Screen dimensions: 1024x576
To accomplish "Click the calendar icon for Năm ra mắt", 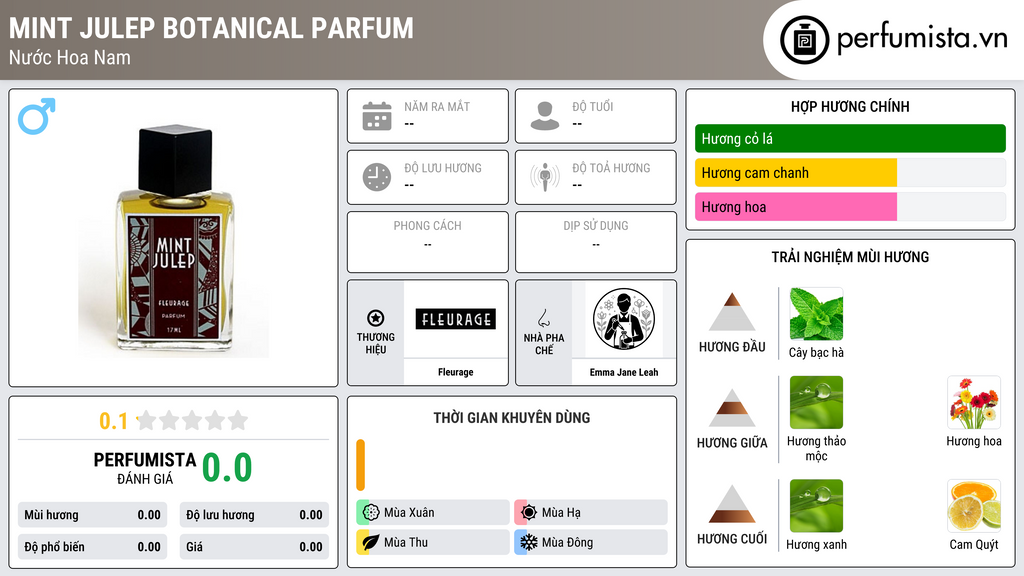I will (377, 116).
